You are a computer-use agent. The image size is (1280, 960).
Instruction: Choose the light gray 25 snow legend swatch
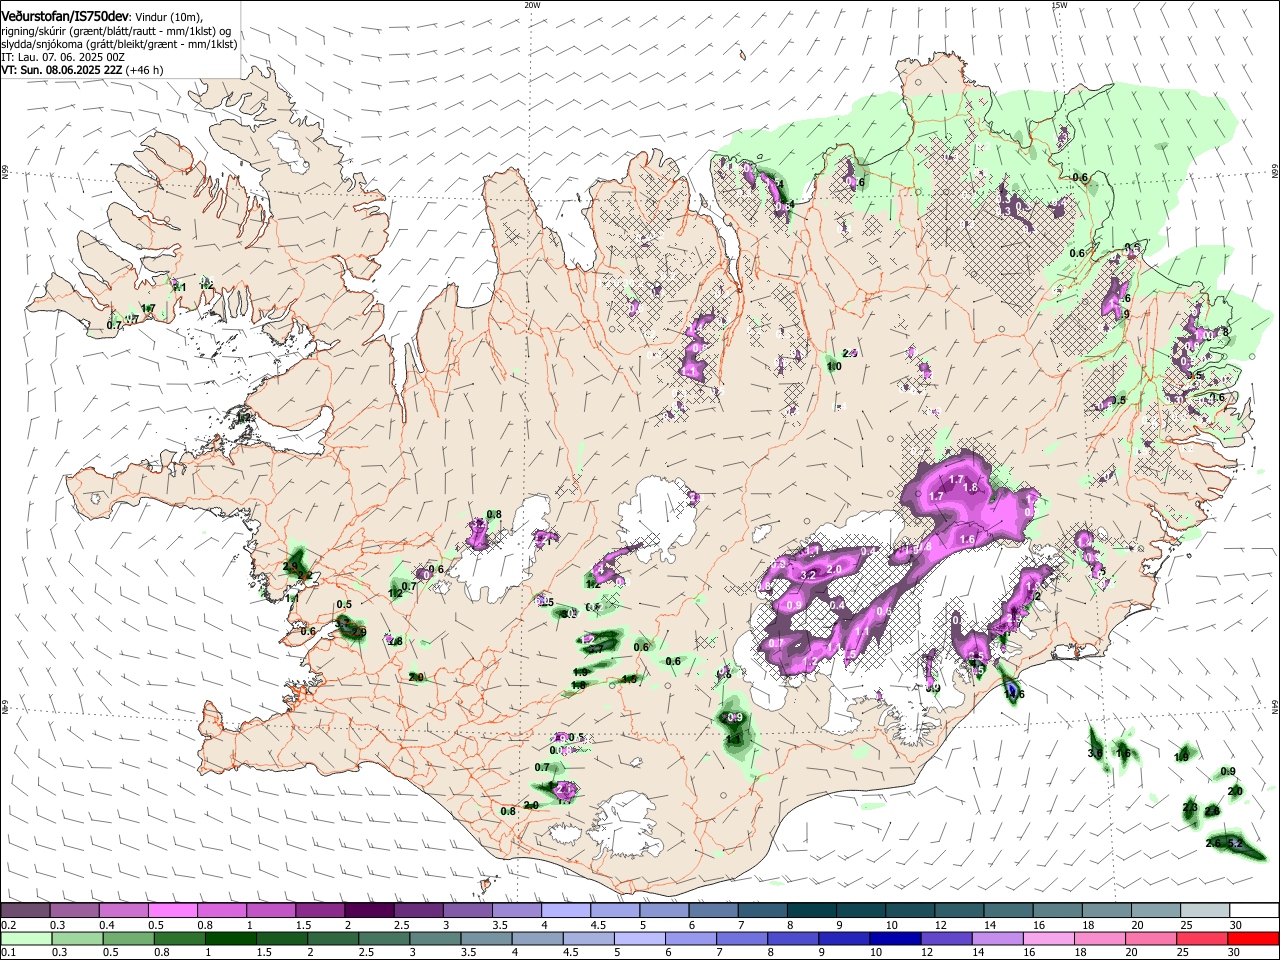pos(1204,911)
